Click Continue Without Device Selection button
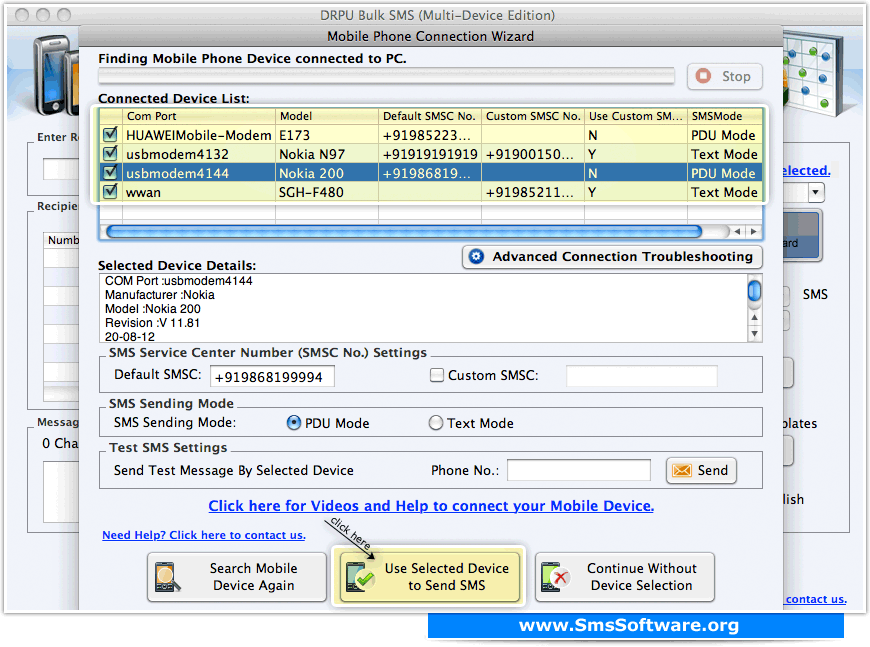This screenshot has width=870, height=647. tap(625, 577)
